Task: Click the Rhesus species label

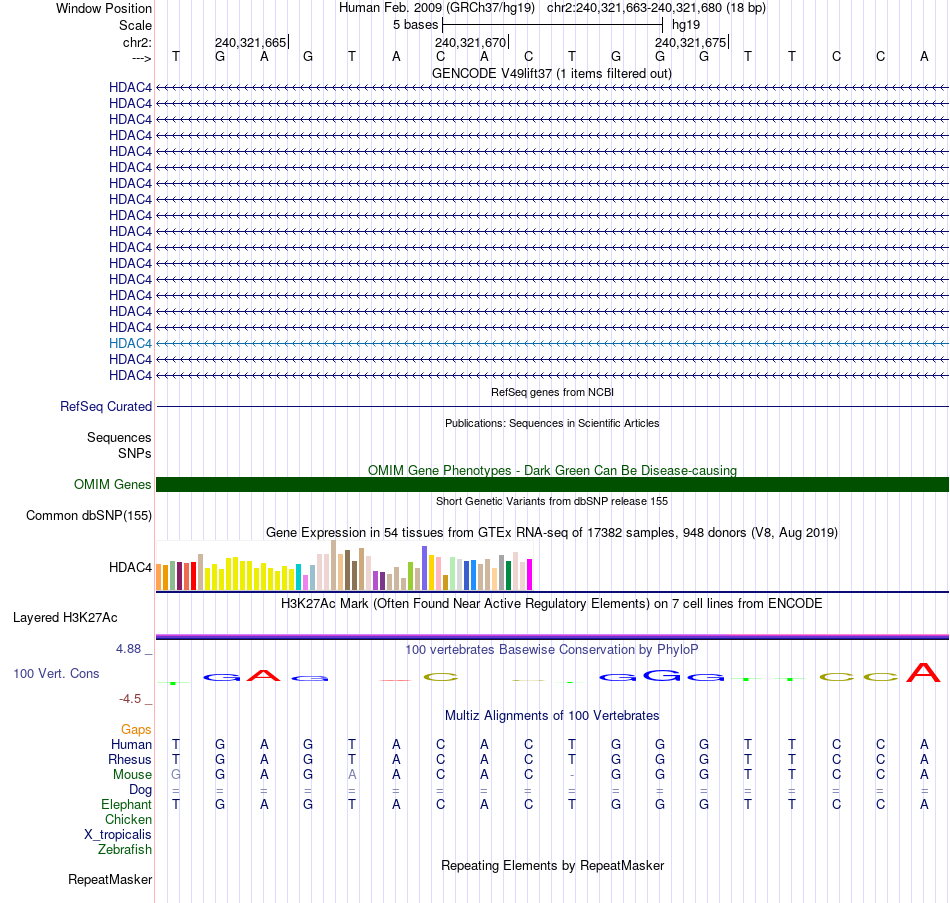Action: 130,760
